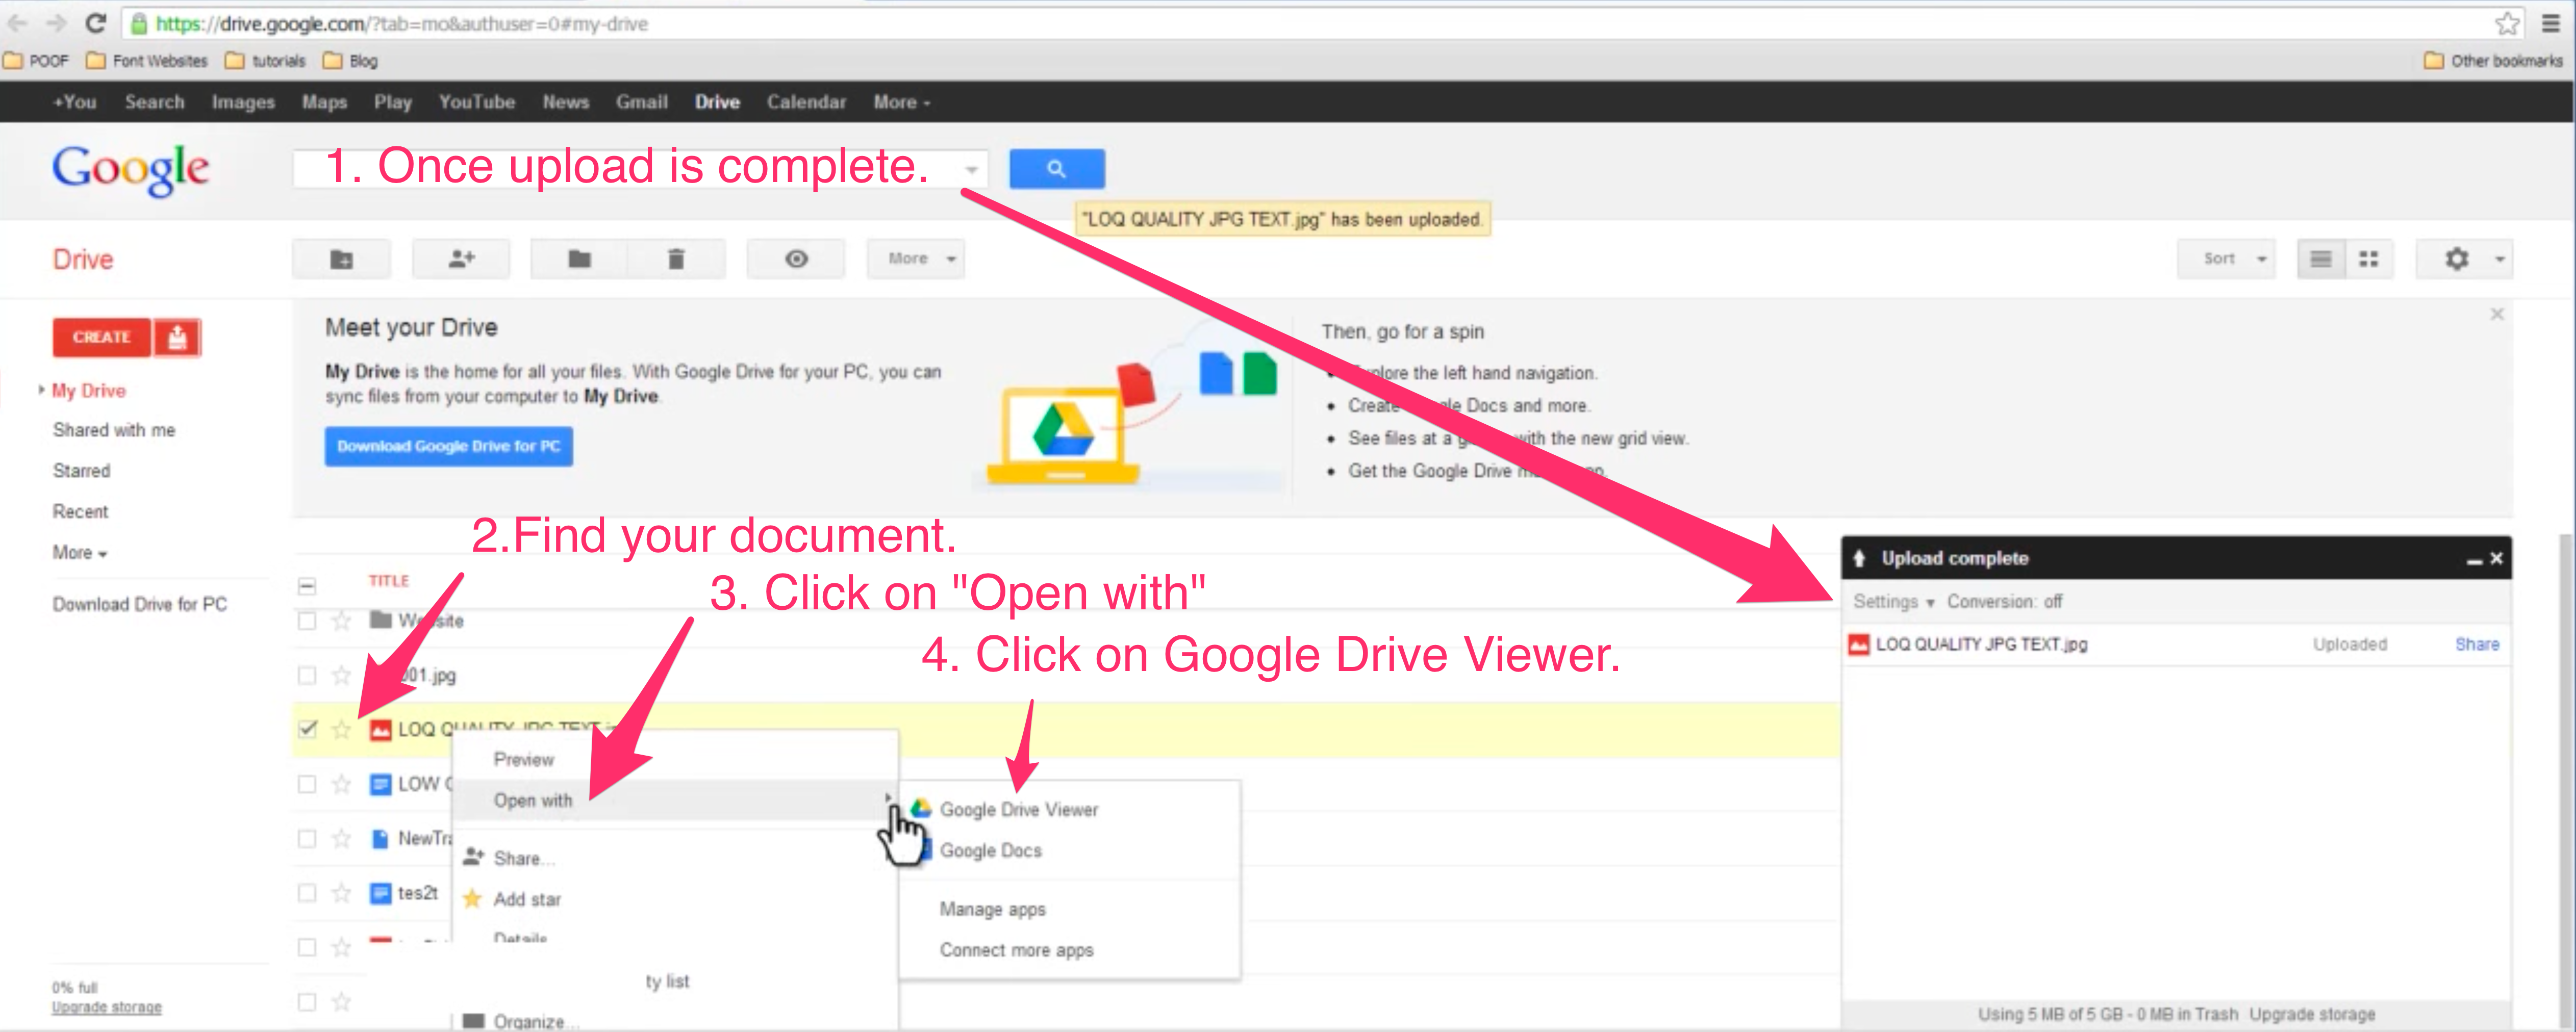This screenshot has width=2576, height=1032.
Task: Select Connect more apps in the submenu
Action: coord(1016,950)
